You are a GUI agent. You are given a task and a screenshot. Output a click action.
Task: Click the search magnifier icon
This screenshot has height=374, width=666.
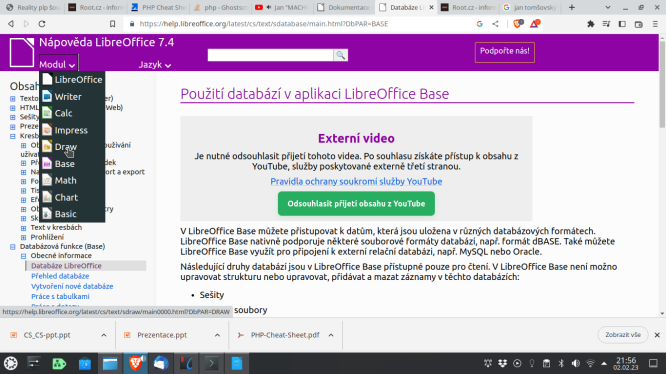point(341,55)
